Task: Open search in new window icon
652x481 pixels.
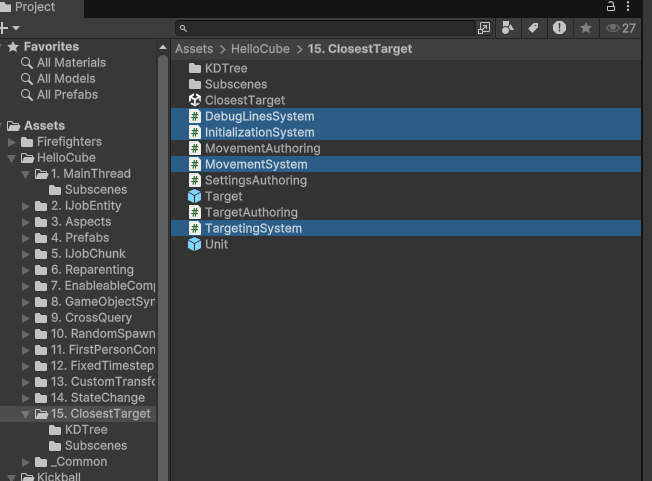Action: pos(484,28)
